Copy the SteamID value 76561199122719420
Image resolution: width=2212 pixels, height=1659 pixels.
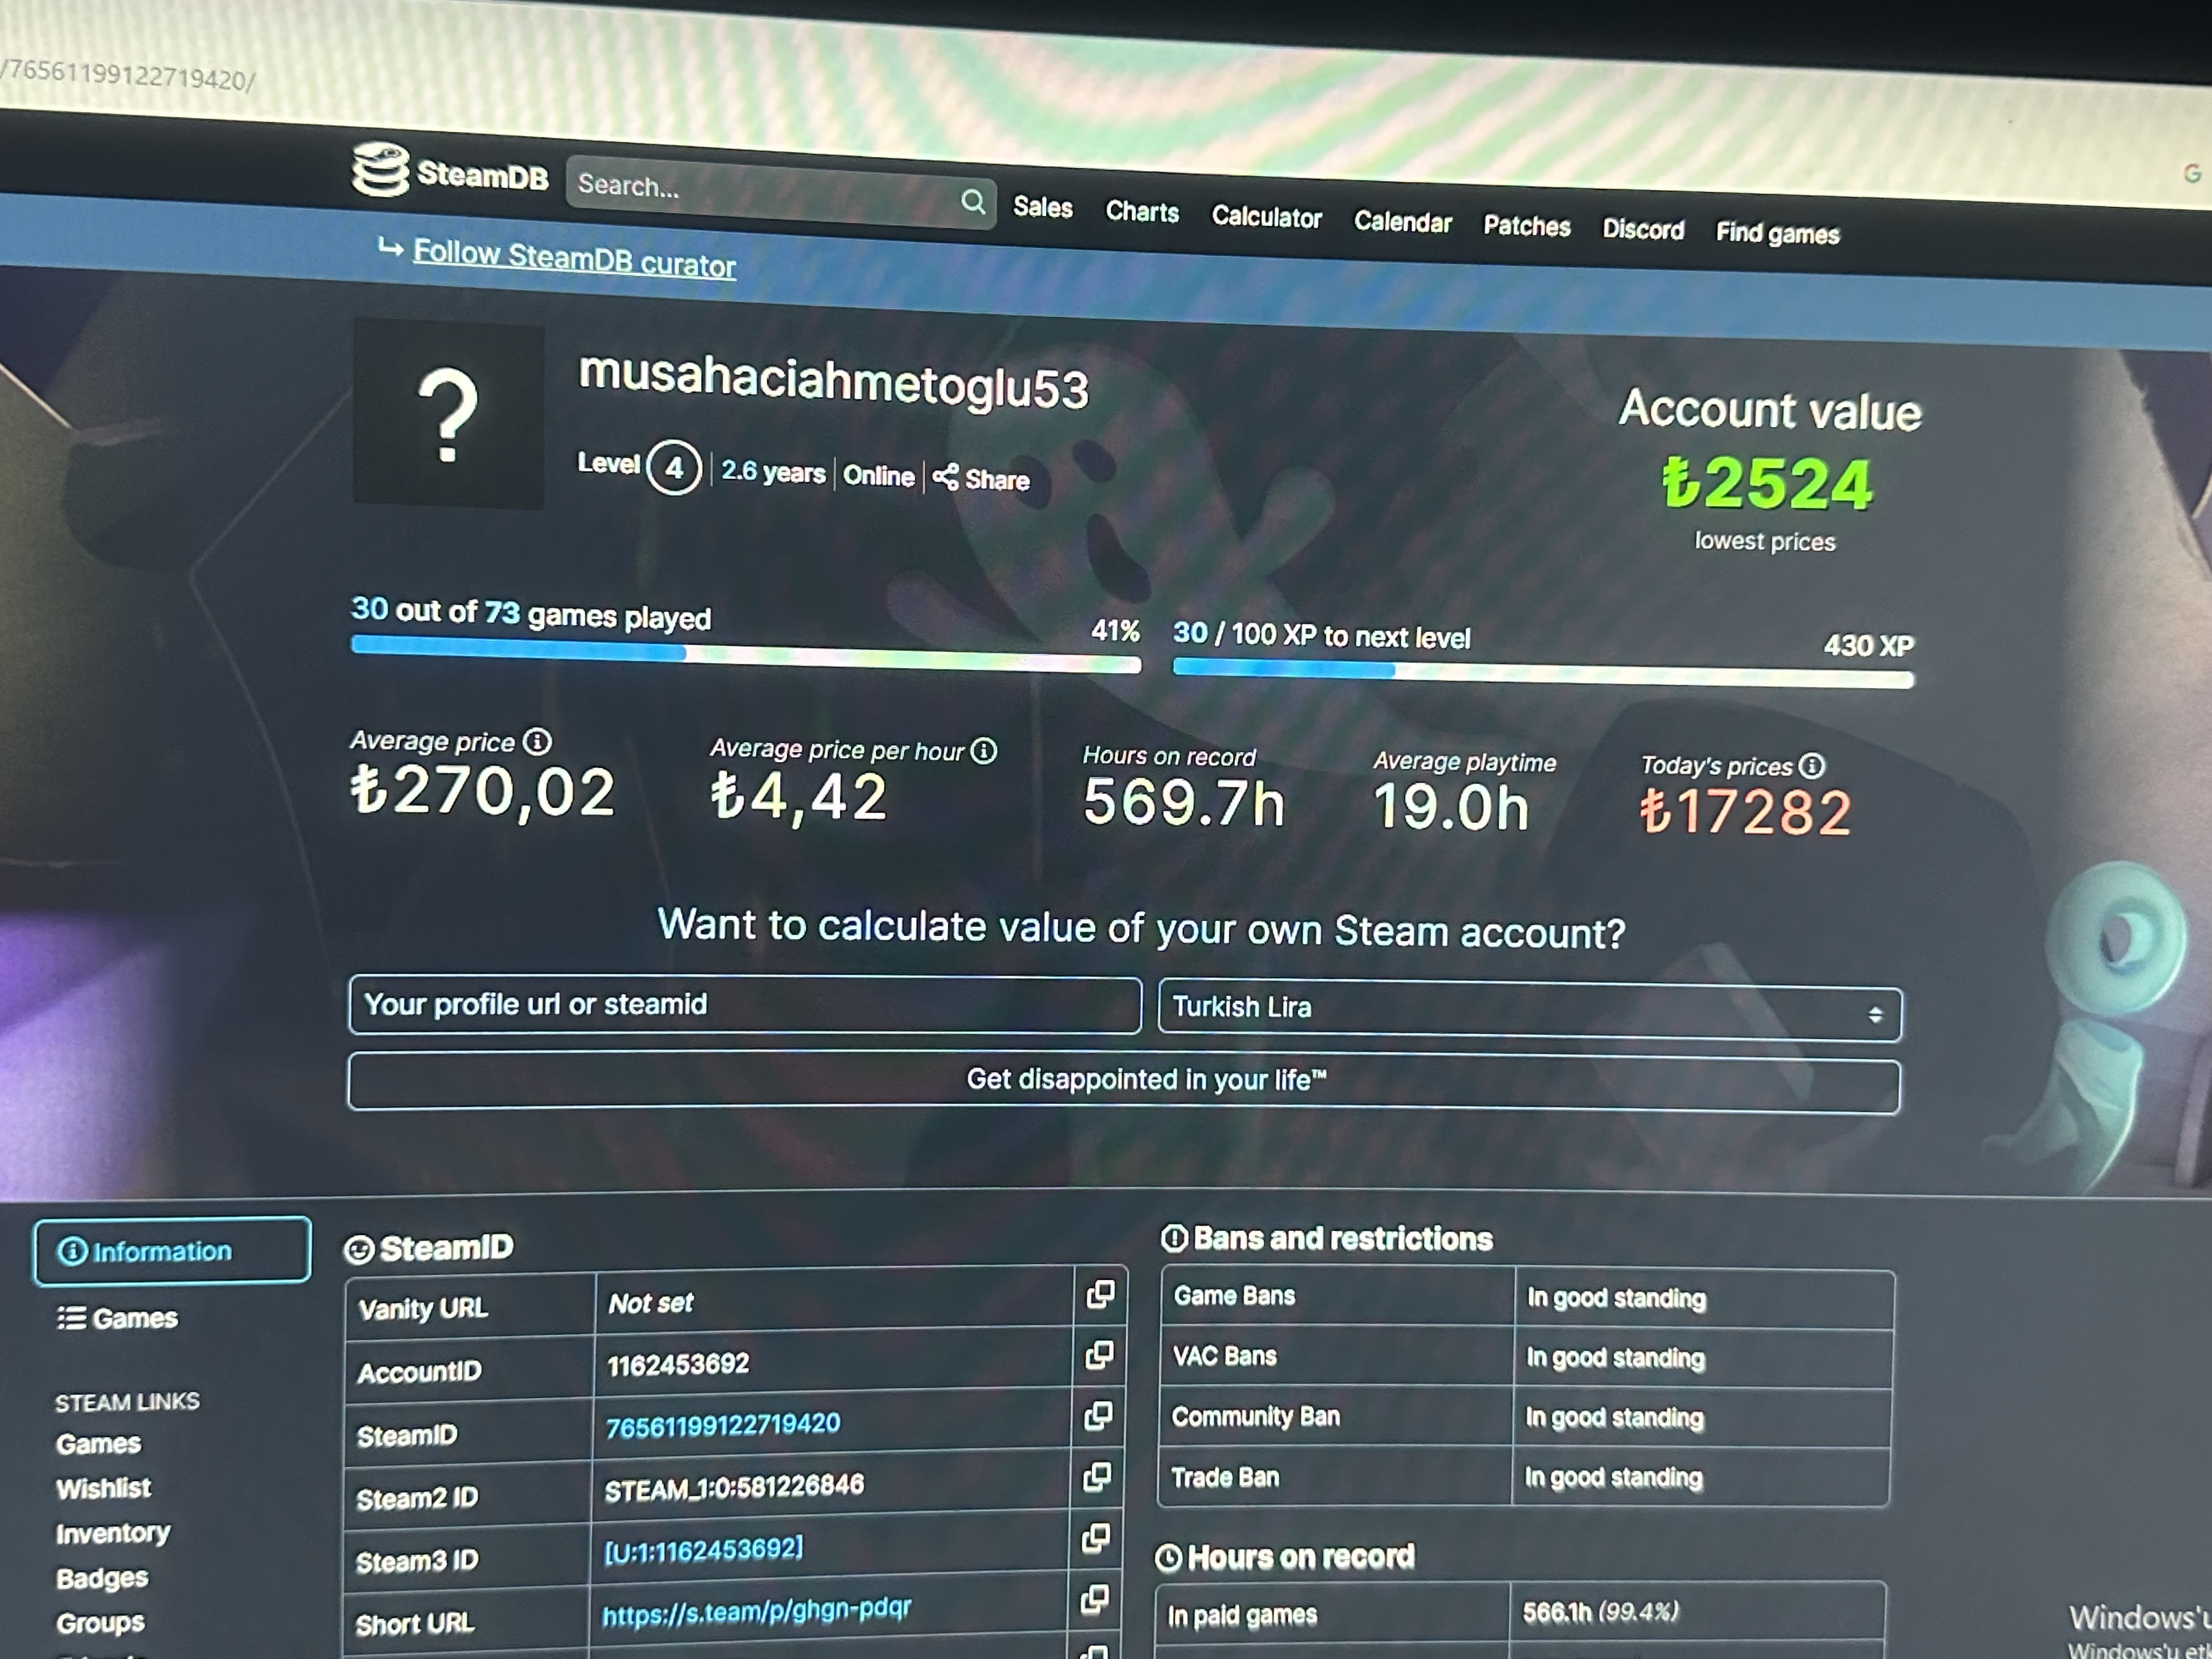click(x=1098, y=1415)
